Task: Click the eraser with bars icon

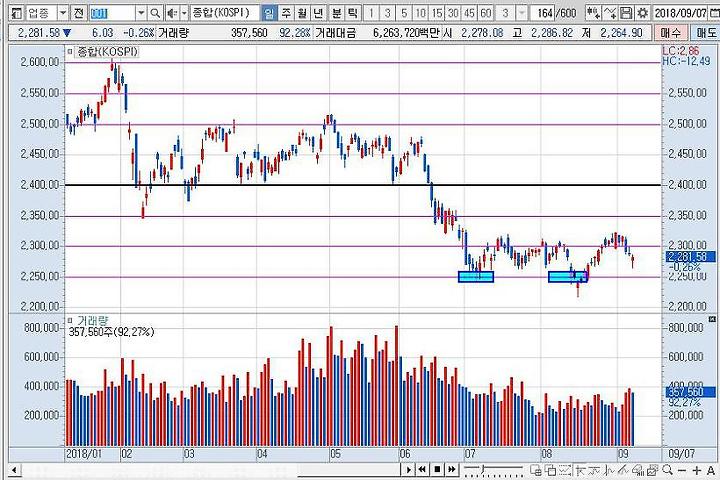Action: pos(637,470)
